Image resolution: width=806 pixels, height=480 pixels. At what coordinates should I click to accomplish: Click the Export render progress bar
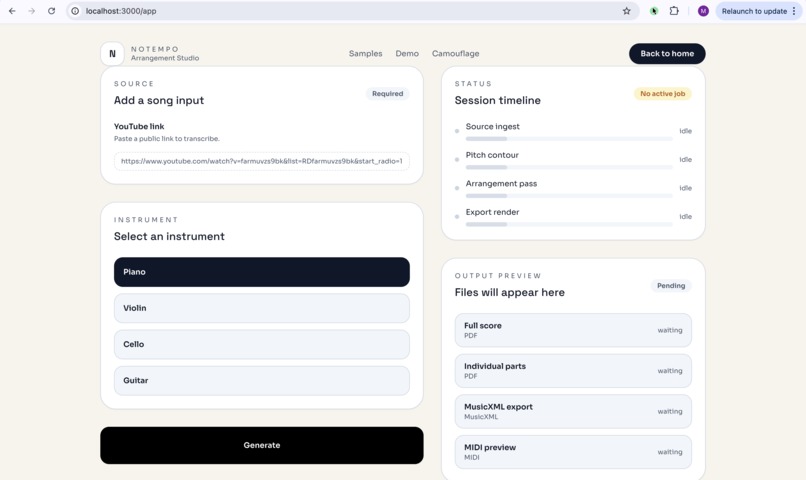(569, 224)
